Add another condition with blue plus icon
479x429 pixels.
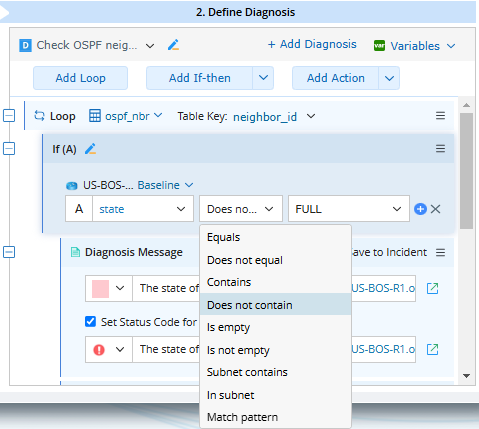(x=420, y=209)
